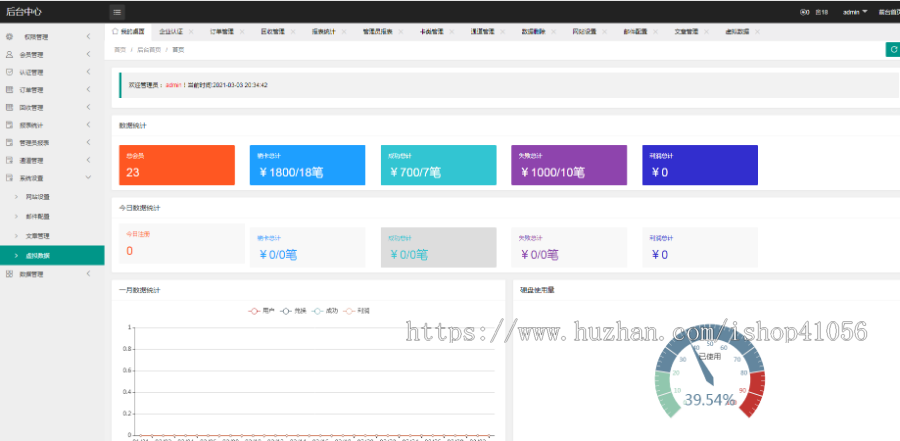This screenshot has width=900, height=441.
Task: Toggle 用户 series in chart legend
Action: 261,311
